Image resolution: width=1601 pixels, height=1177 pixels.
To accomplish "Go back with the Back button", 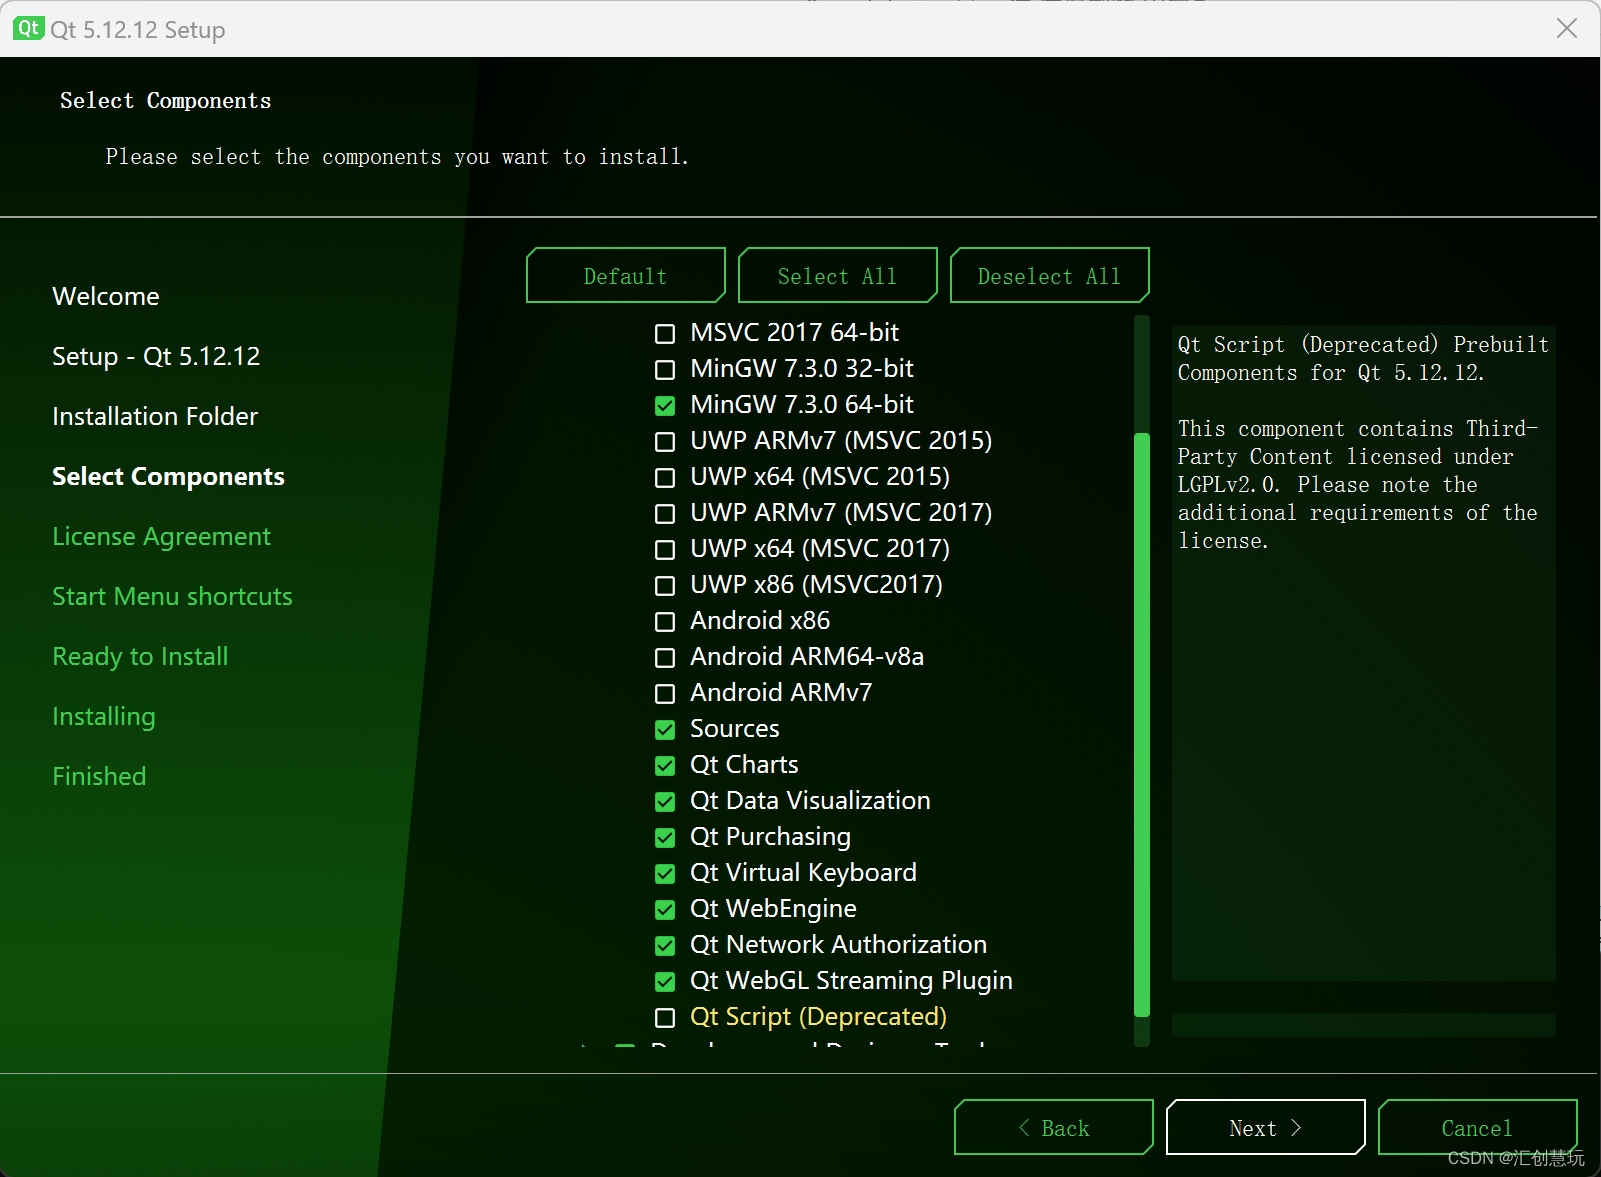I will (1054, 1127).
